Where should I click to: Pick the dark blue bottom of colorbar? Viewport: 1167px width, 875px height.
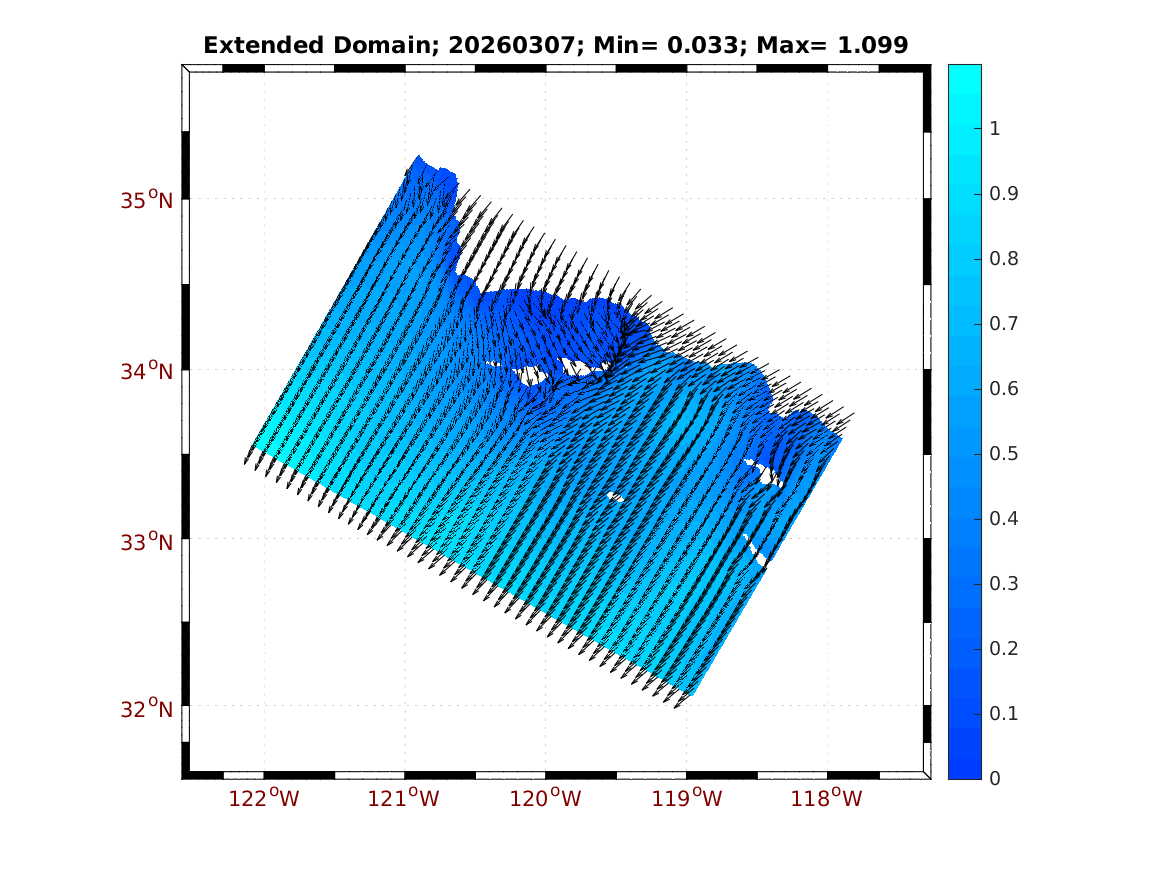(x=964, y=770)
